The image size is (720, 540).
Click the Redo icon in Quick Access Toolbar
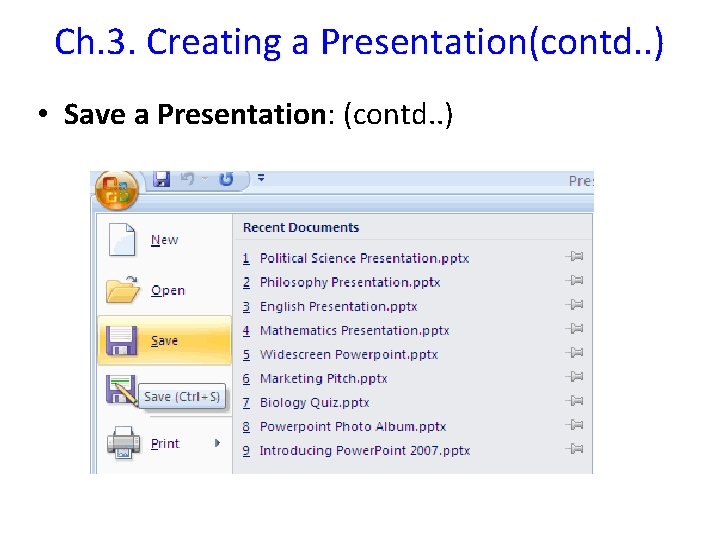point(226,179)
